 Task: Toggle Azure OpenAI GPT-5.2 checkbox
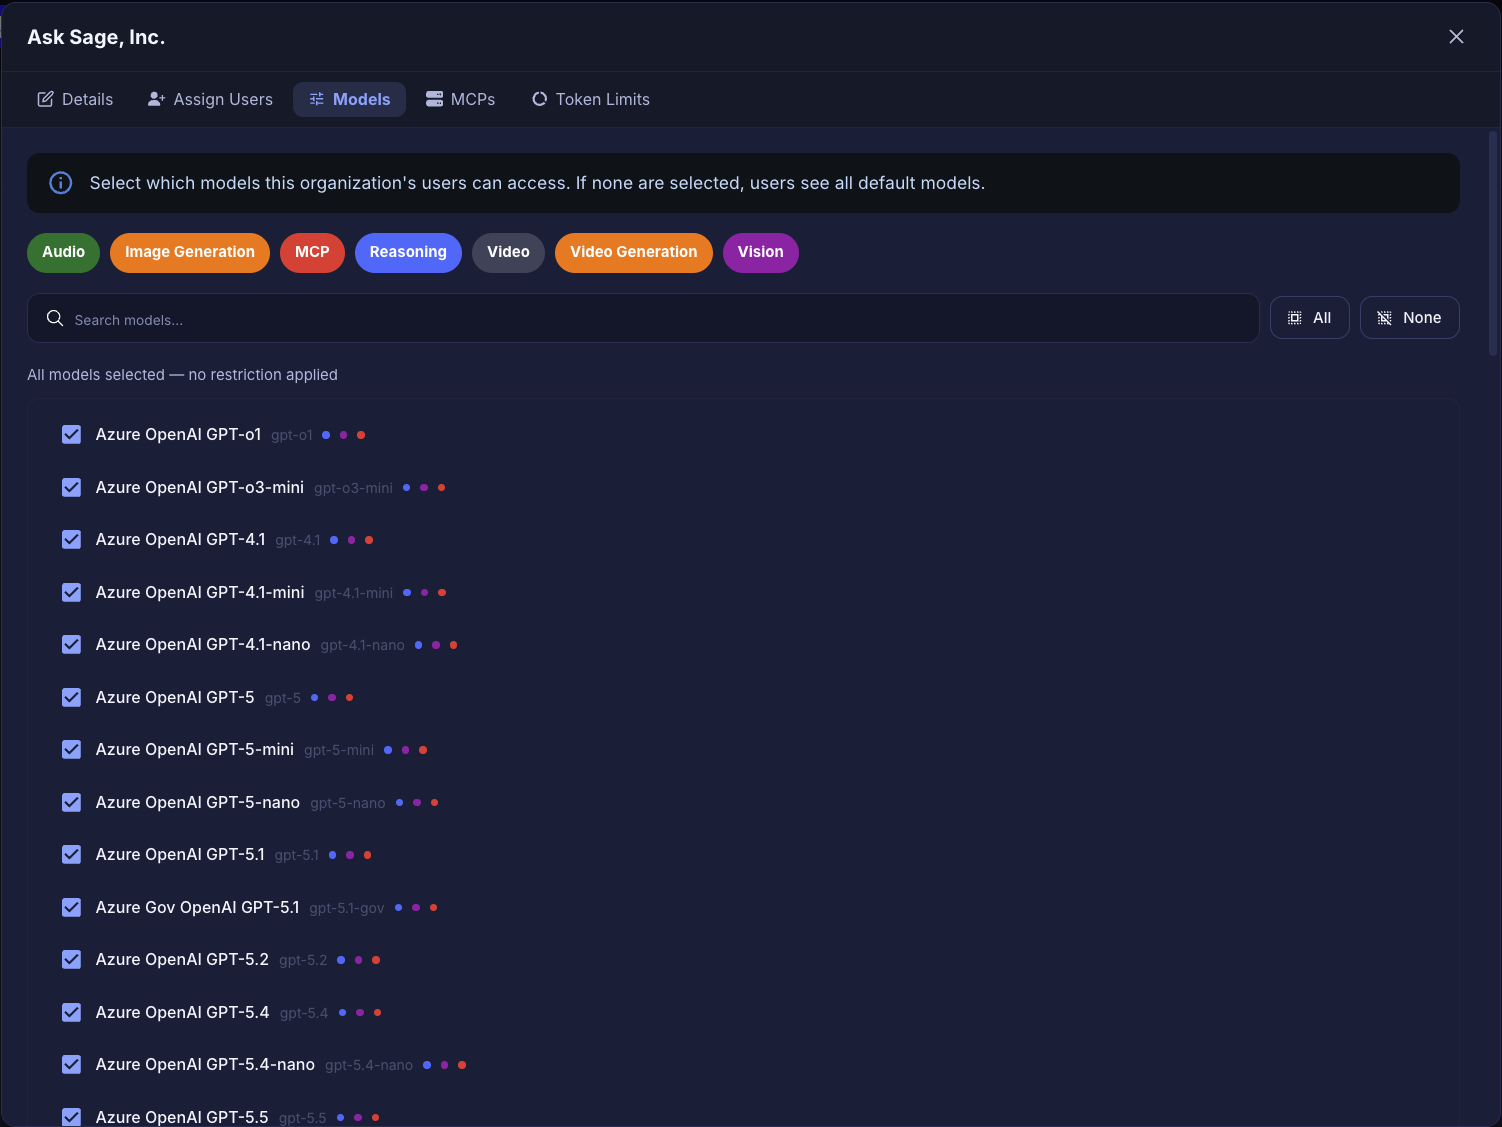point(71,959)
